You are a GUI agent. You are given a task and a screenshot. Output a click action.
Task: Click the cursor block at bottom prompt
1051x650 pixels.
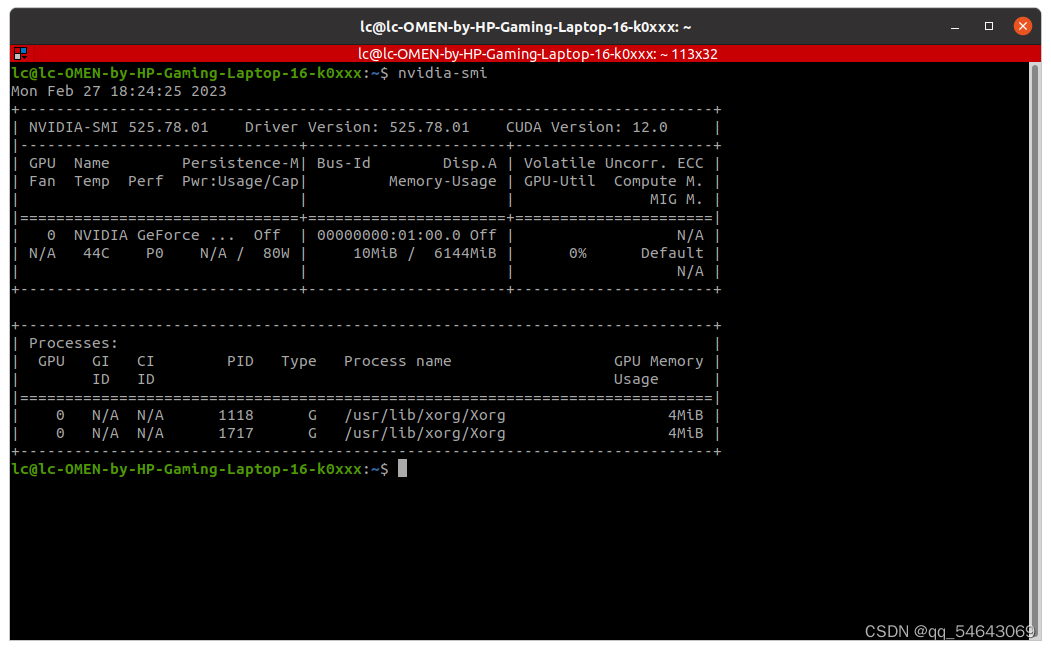click(402, 468)
